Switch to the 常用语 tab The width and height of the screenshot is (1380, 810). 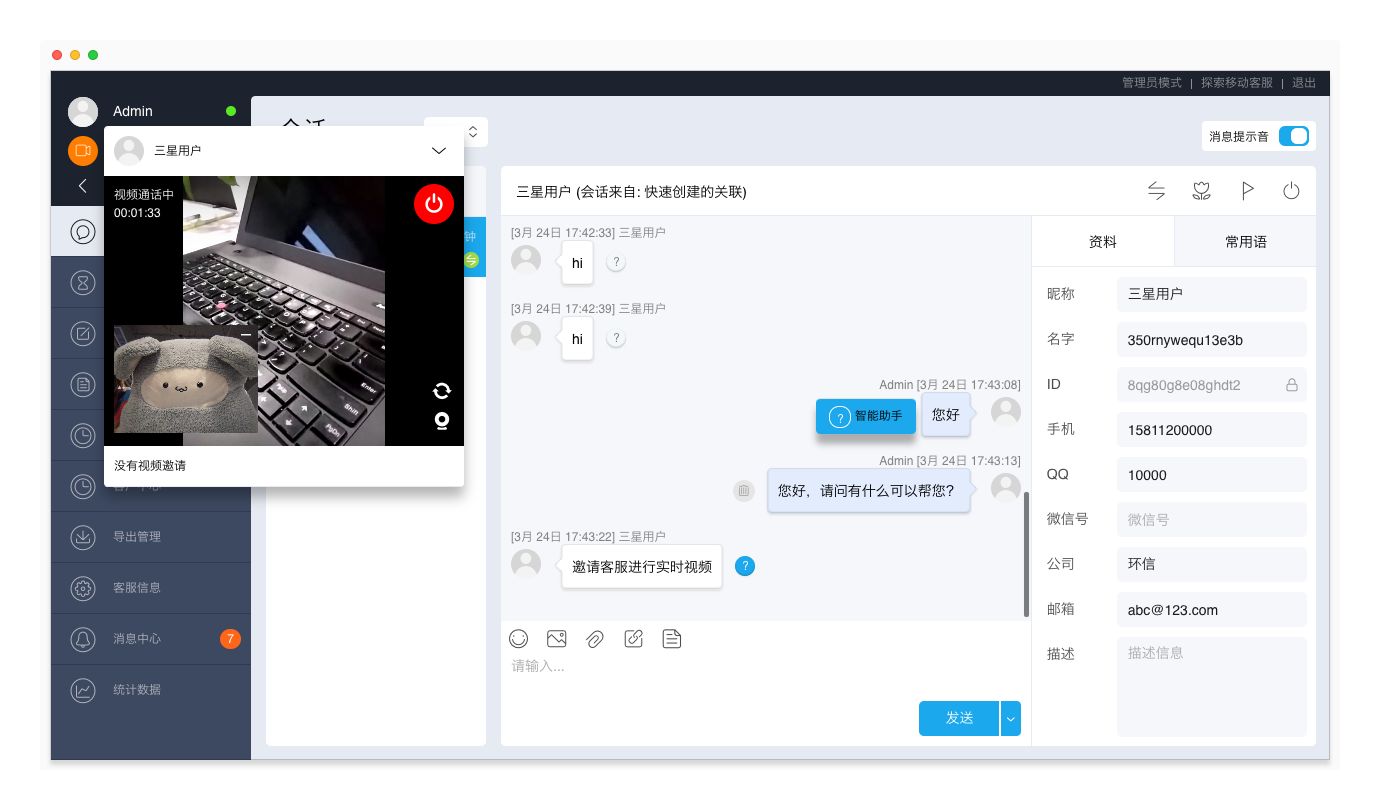point(1245,242)
